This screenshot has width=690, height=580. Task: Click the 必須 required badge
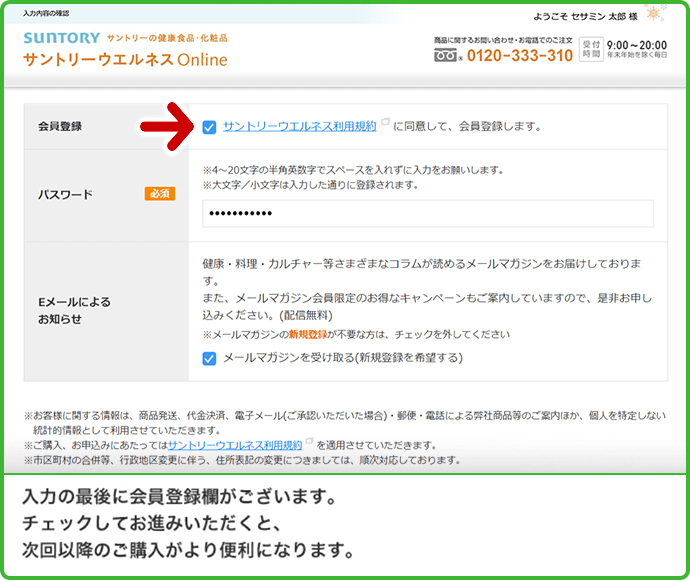pyautogui.click(x=160, y=194)
